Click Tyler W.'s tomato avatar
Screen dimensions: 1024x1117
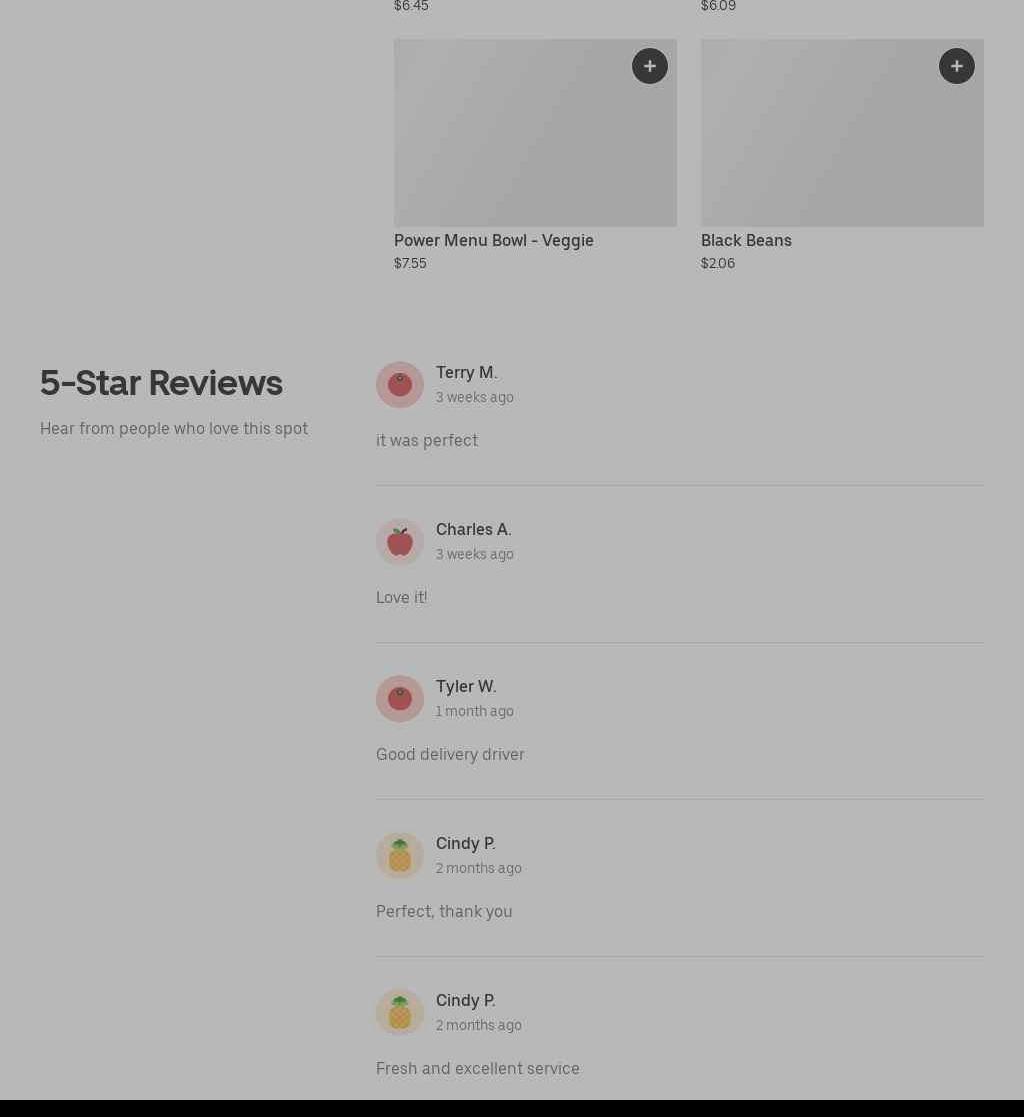(400, 699)
